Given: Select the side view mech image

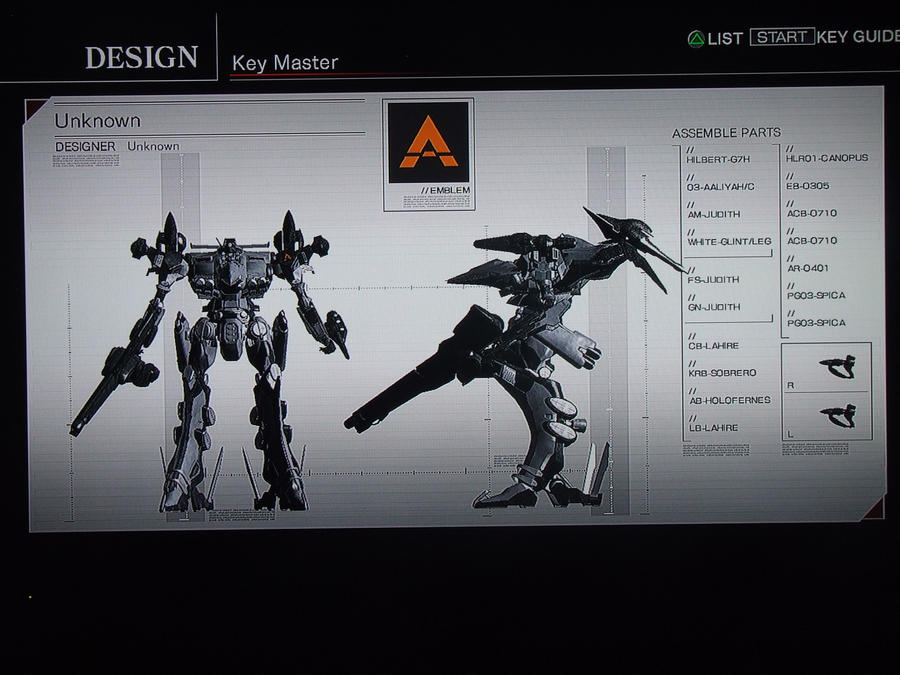Looking at the screenshot, I should [x=515, y=358].
